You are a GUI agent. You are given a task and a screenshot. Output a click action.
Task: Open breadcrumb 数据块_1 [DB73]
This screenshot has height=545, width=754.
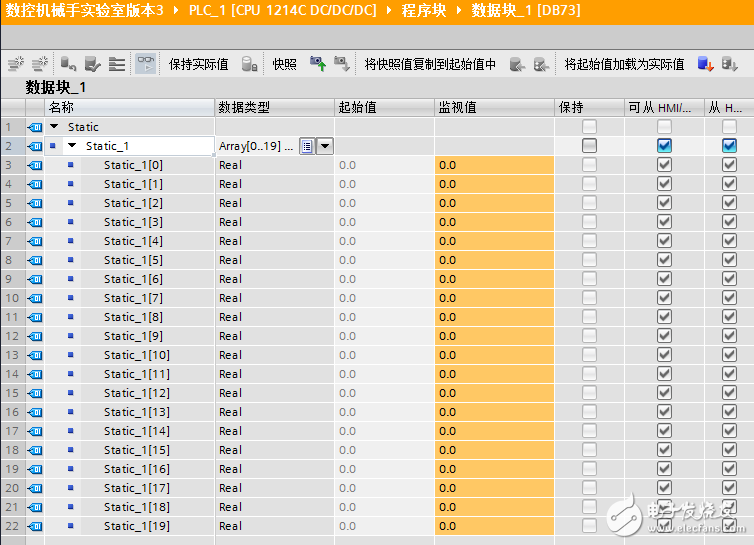pos(526,10)
